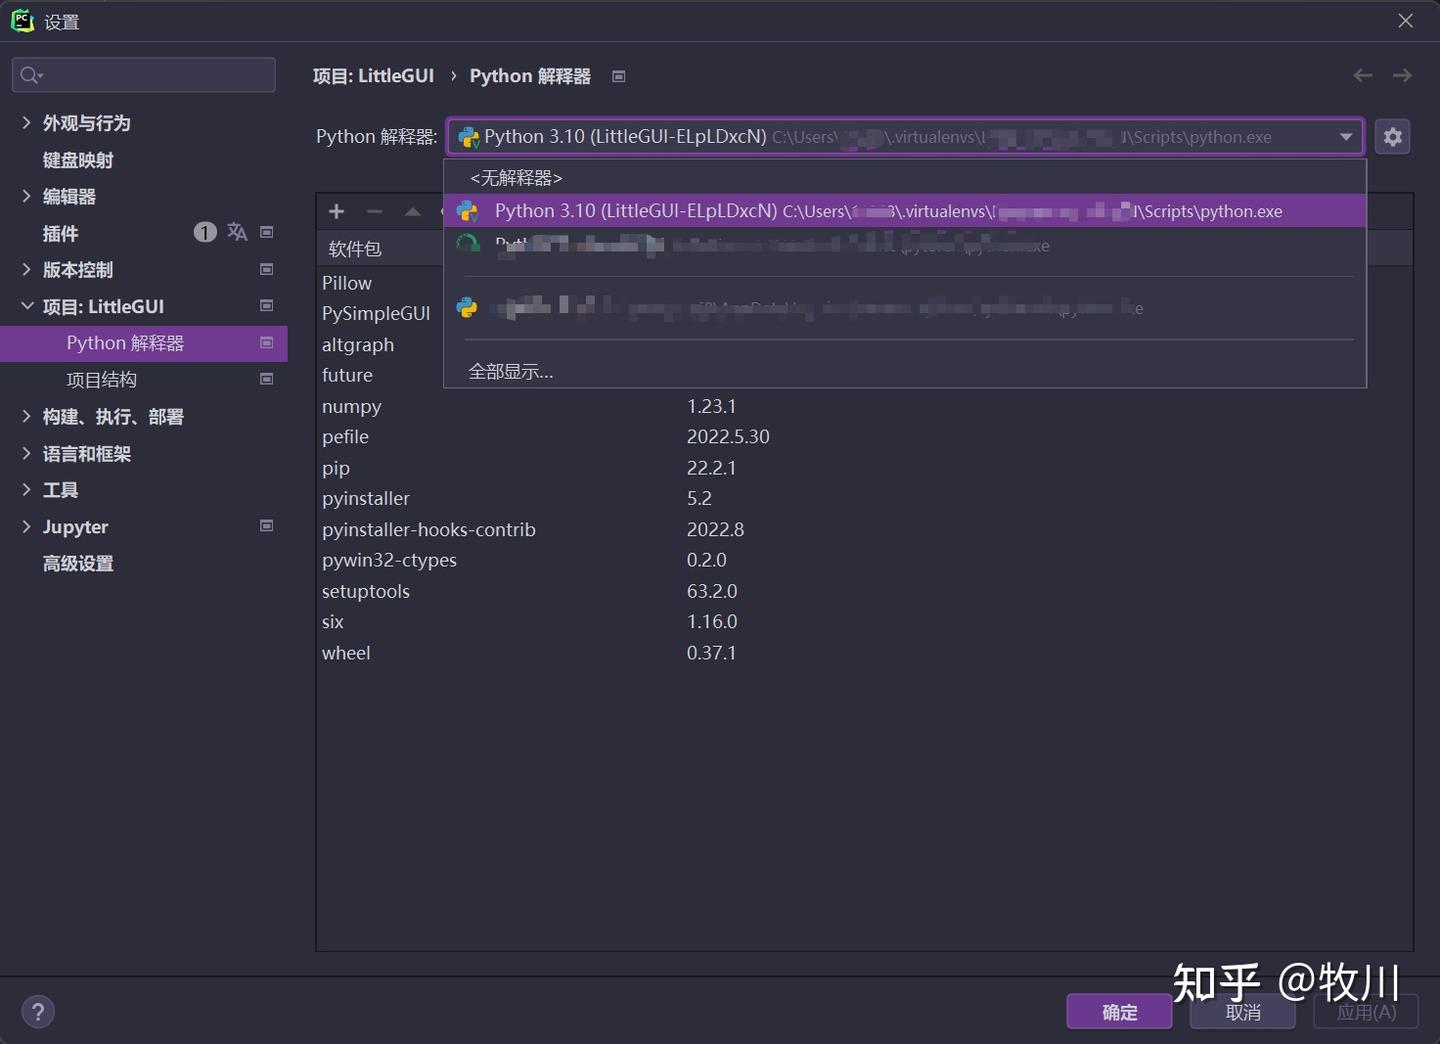Open interpreter options via the gear icon
Screen dimensions: 1440x1044
[1392, 136]
